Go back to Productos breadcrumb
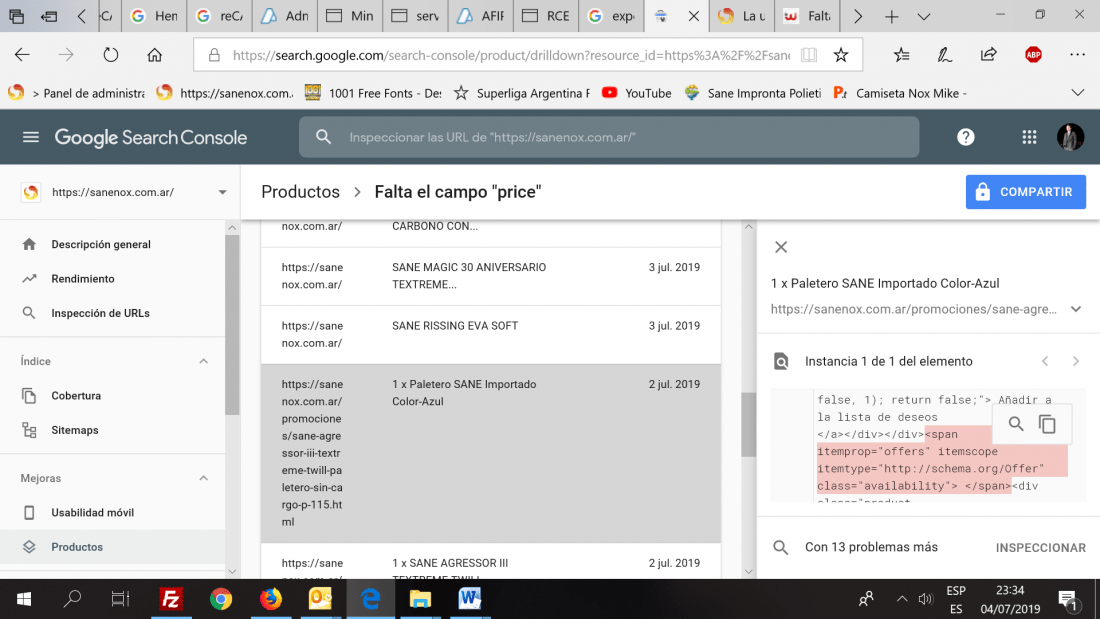Screen dimensions: 1100x619 click(x=300, y=192)
